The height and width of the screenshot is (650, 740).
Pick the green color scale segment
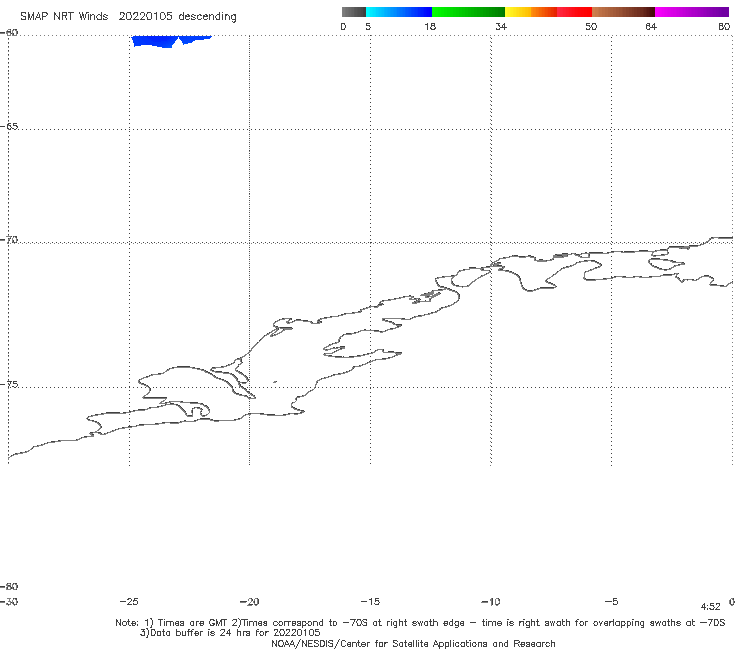pyautogui.click(x=468, y=12)
